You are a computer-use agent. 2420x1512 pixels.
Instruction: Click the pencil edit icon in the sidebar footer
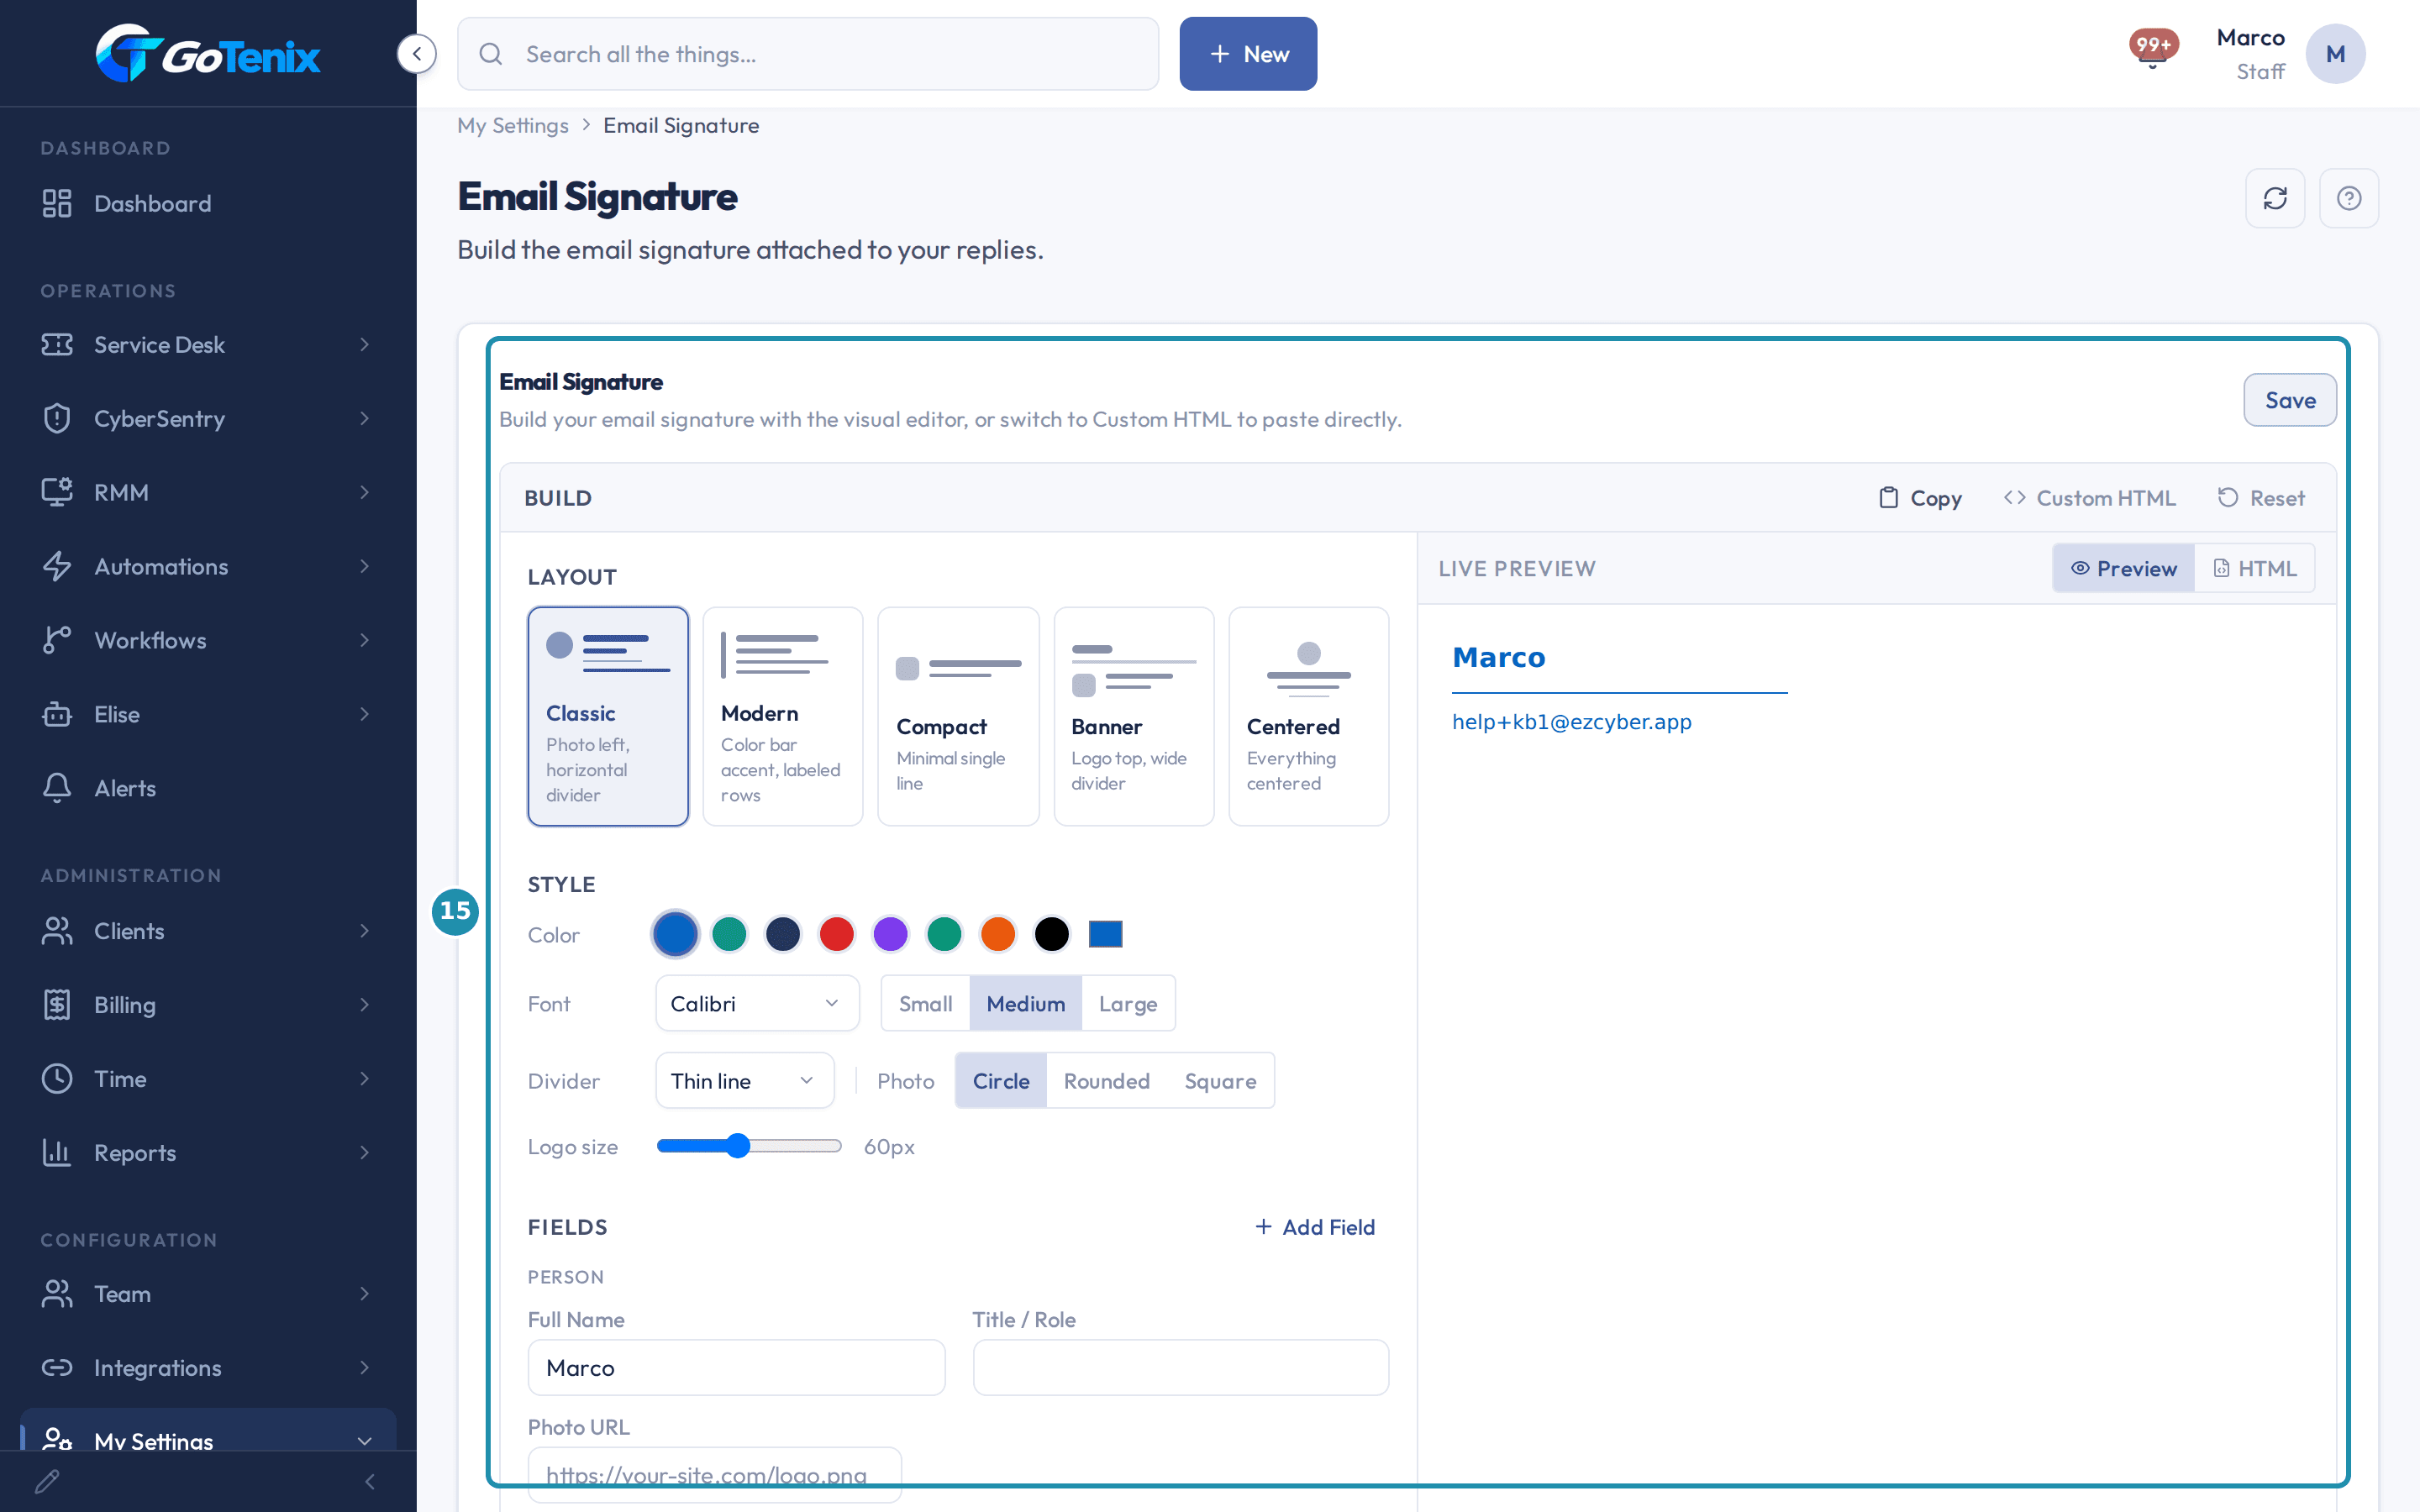coord(47,1481)
